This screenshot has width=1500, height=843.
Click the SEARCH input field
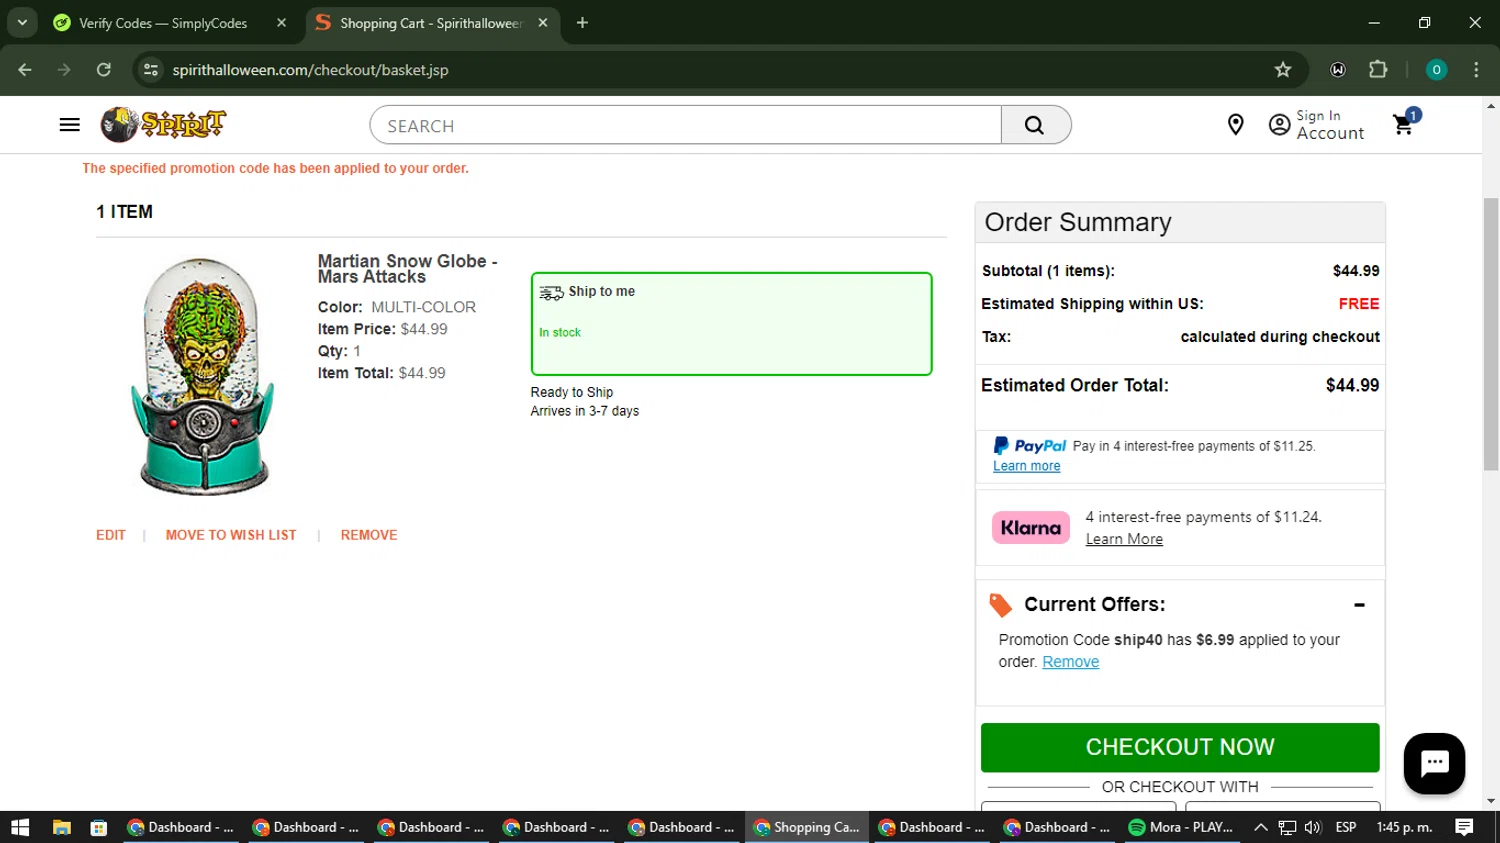point(686,125)
